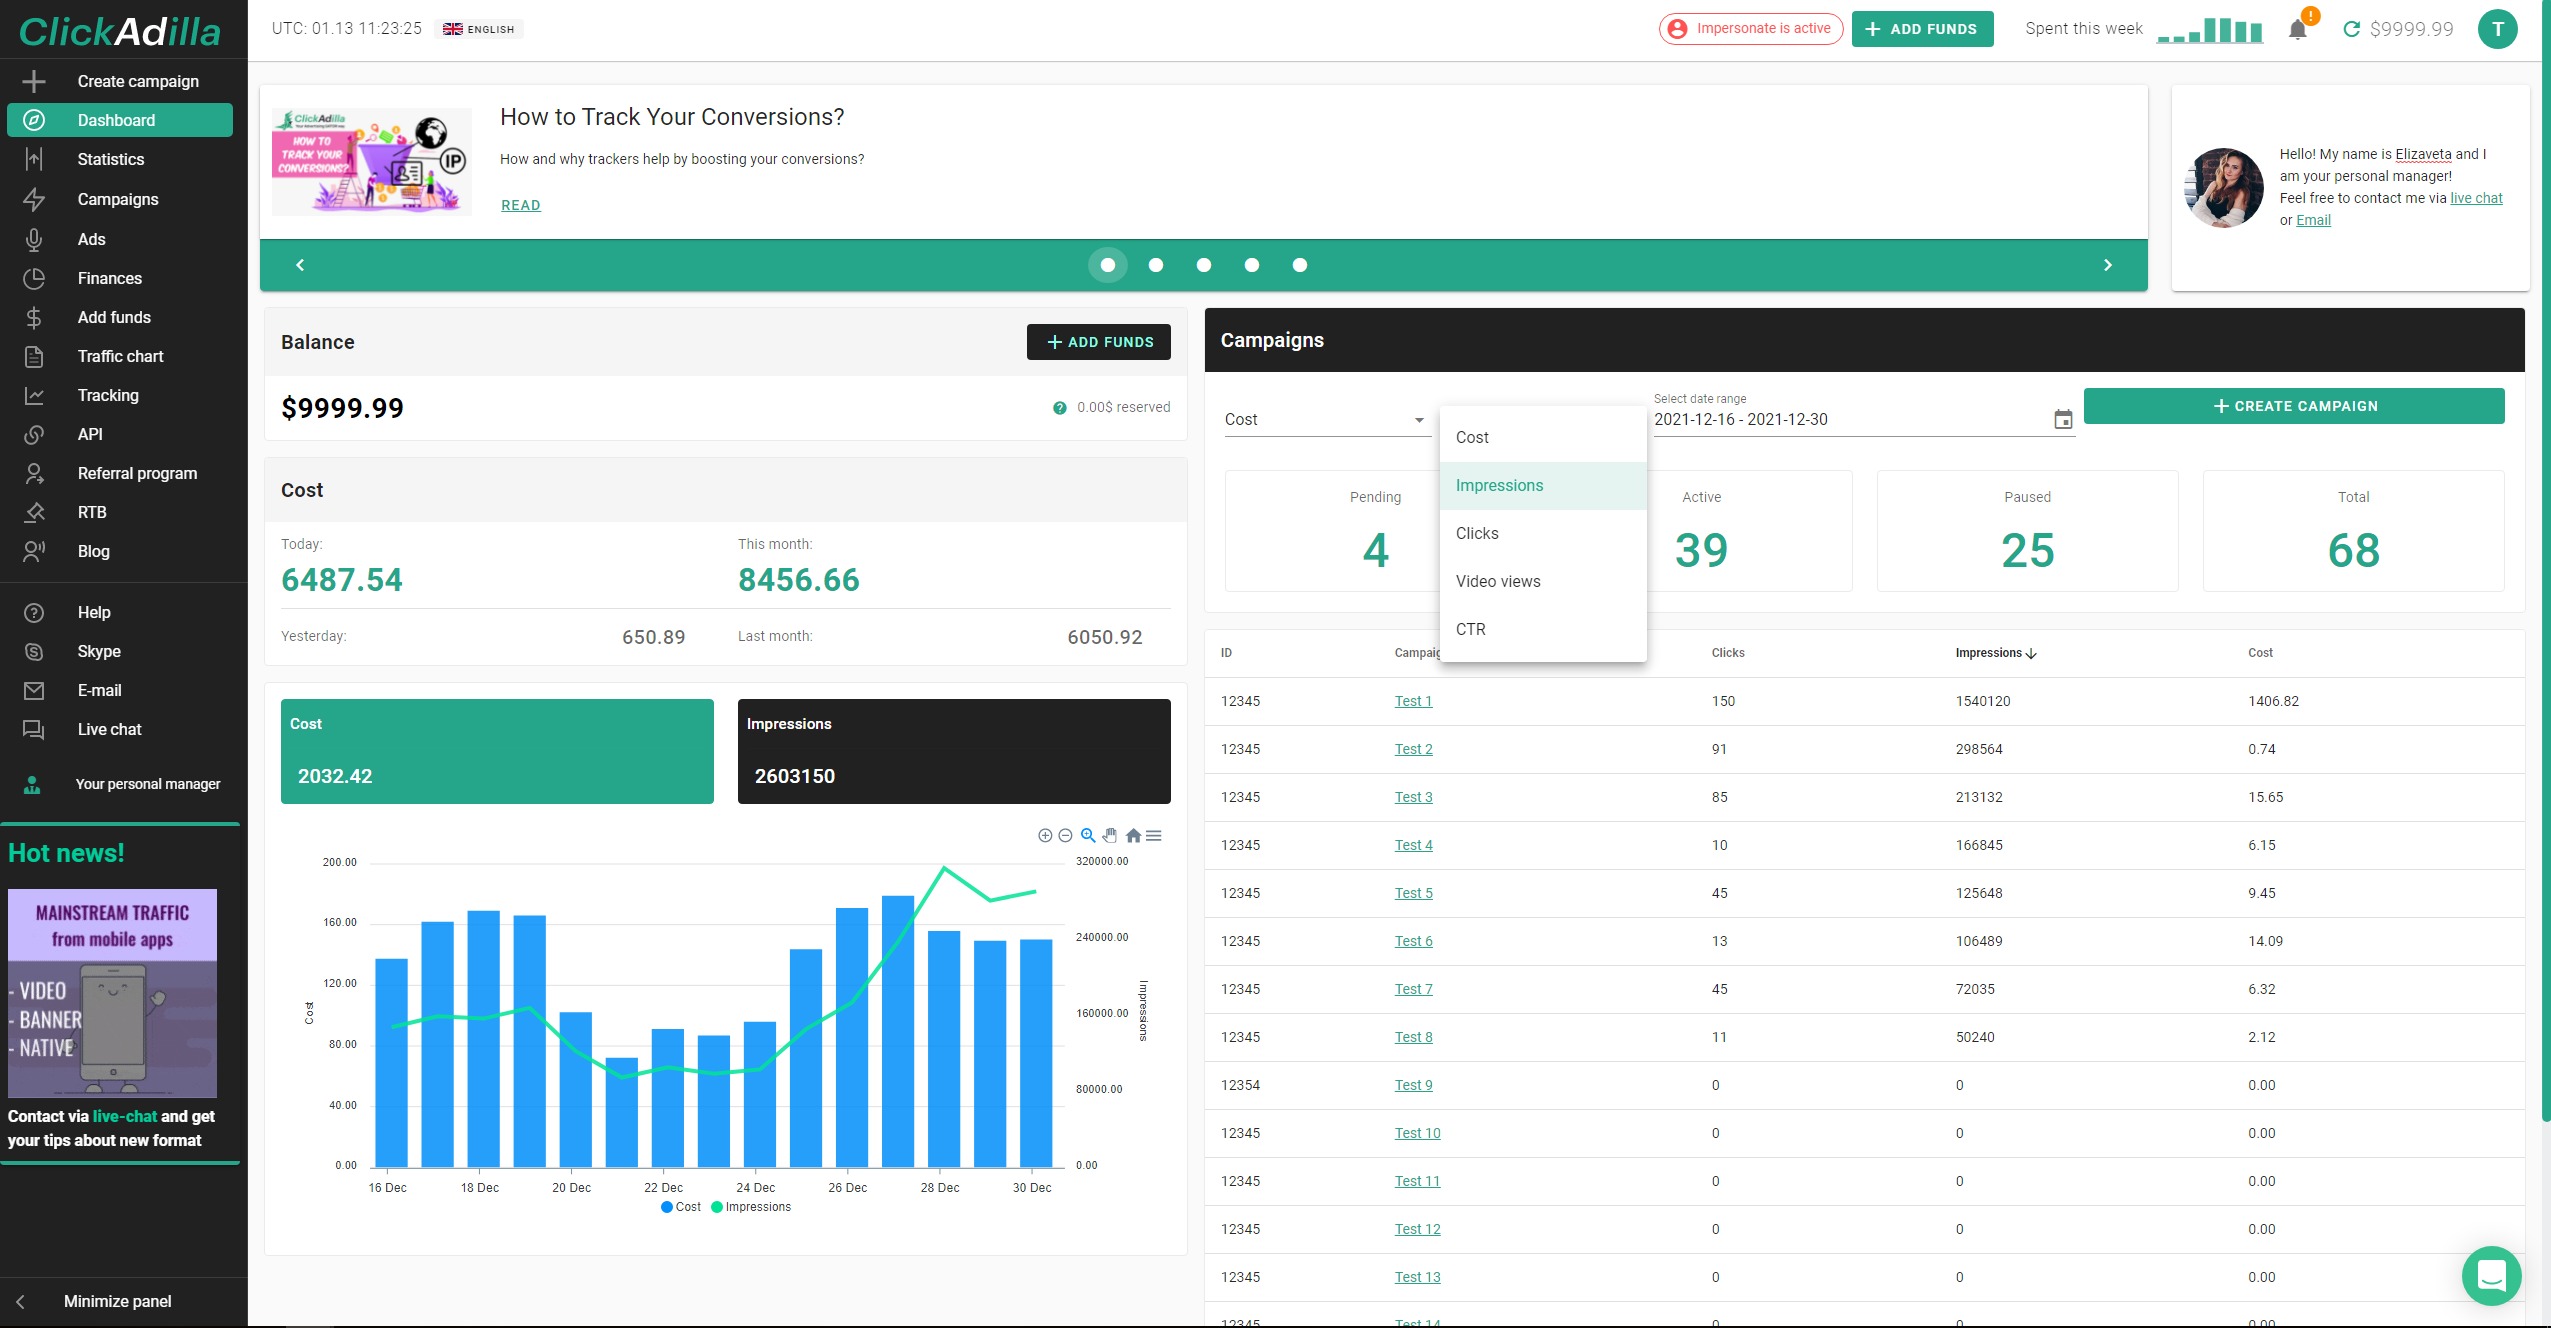The height and width of the screenshot is (1328, 2551).
Task: Open the notifications bell icon
Action: pos(2297,29)
